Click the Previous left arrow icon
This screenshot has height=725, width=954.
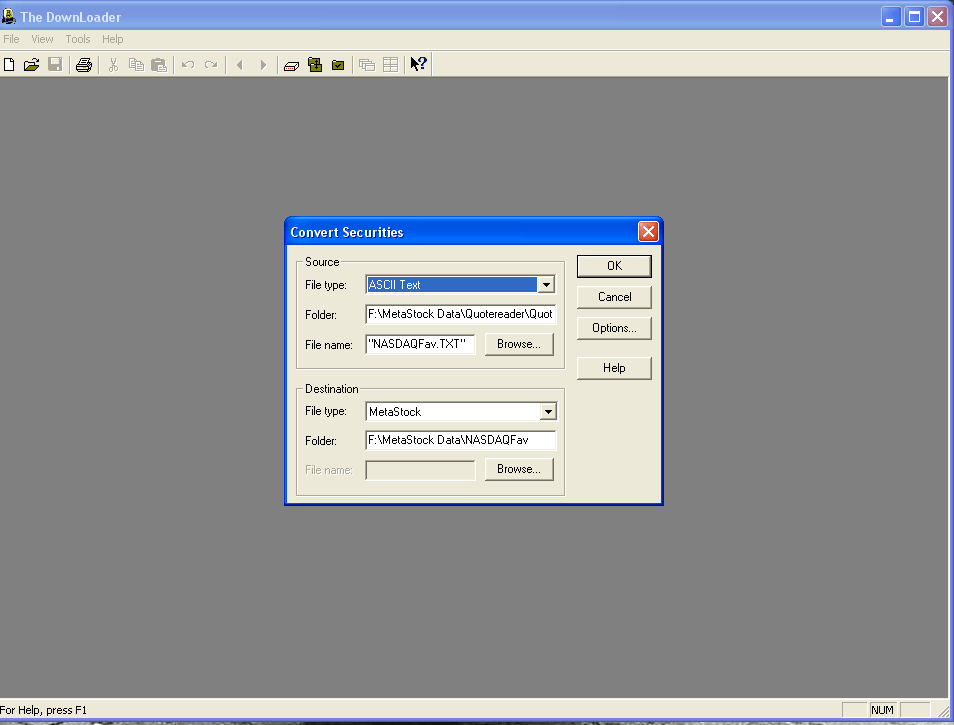click(240, 64)
